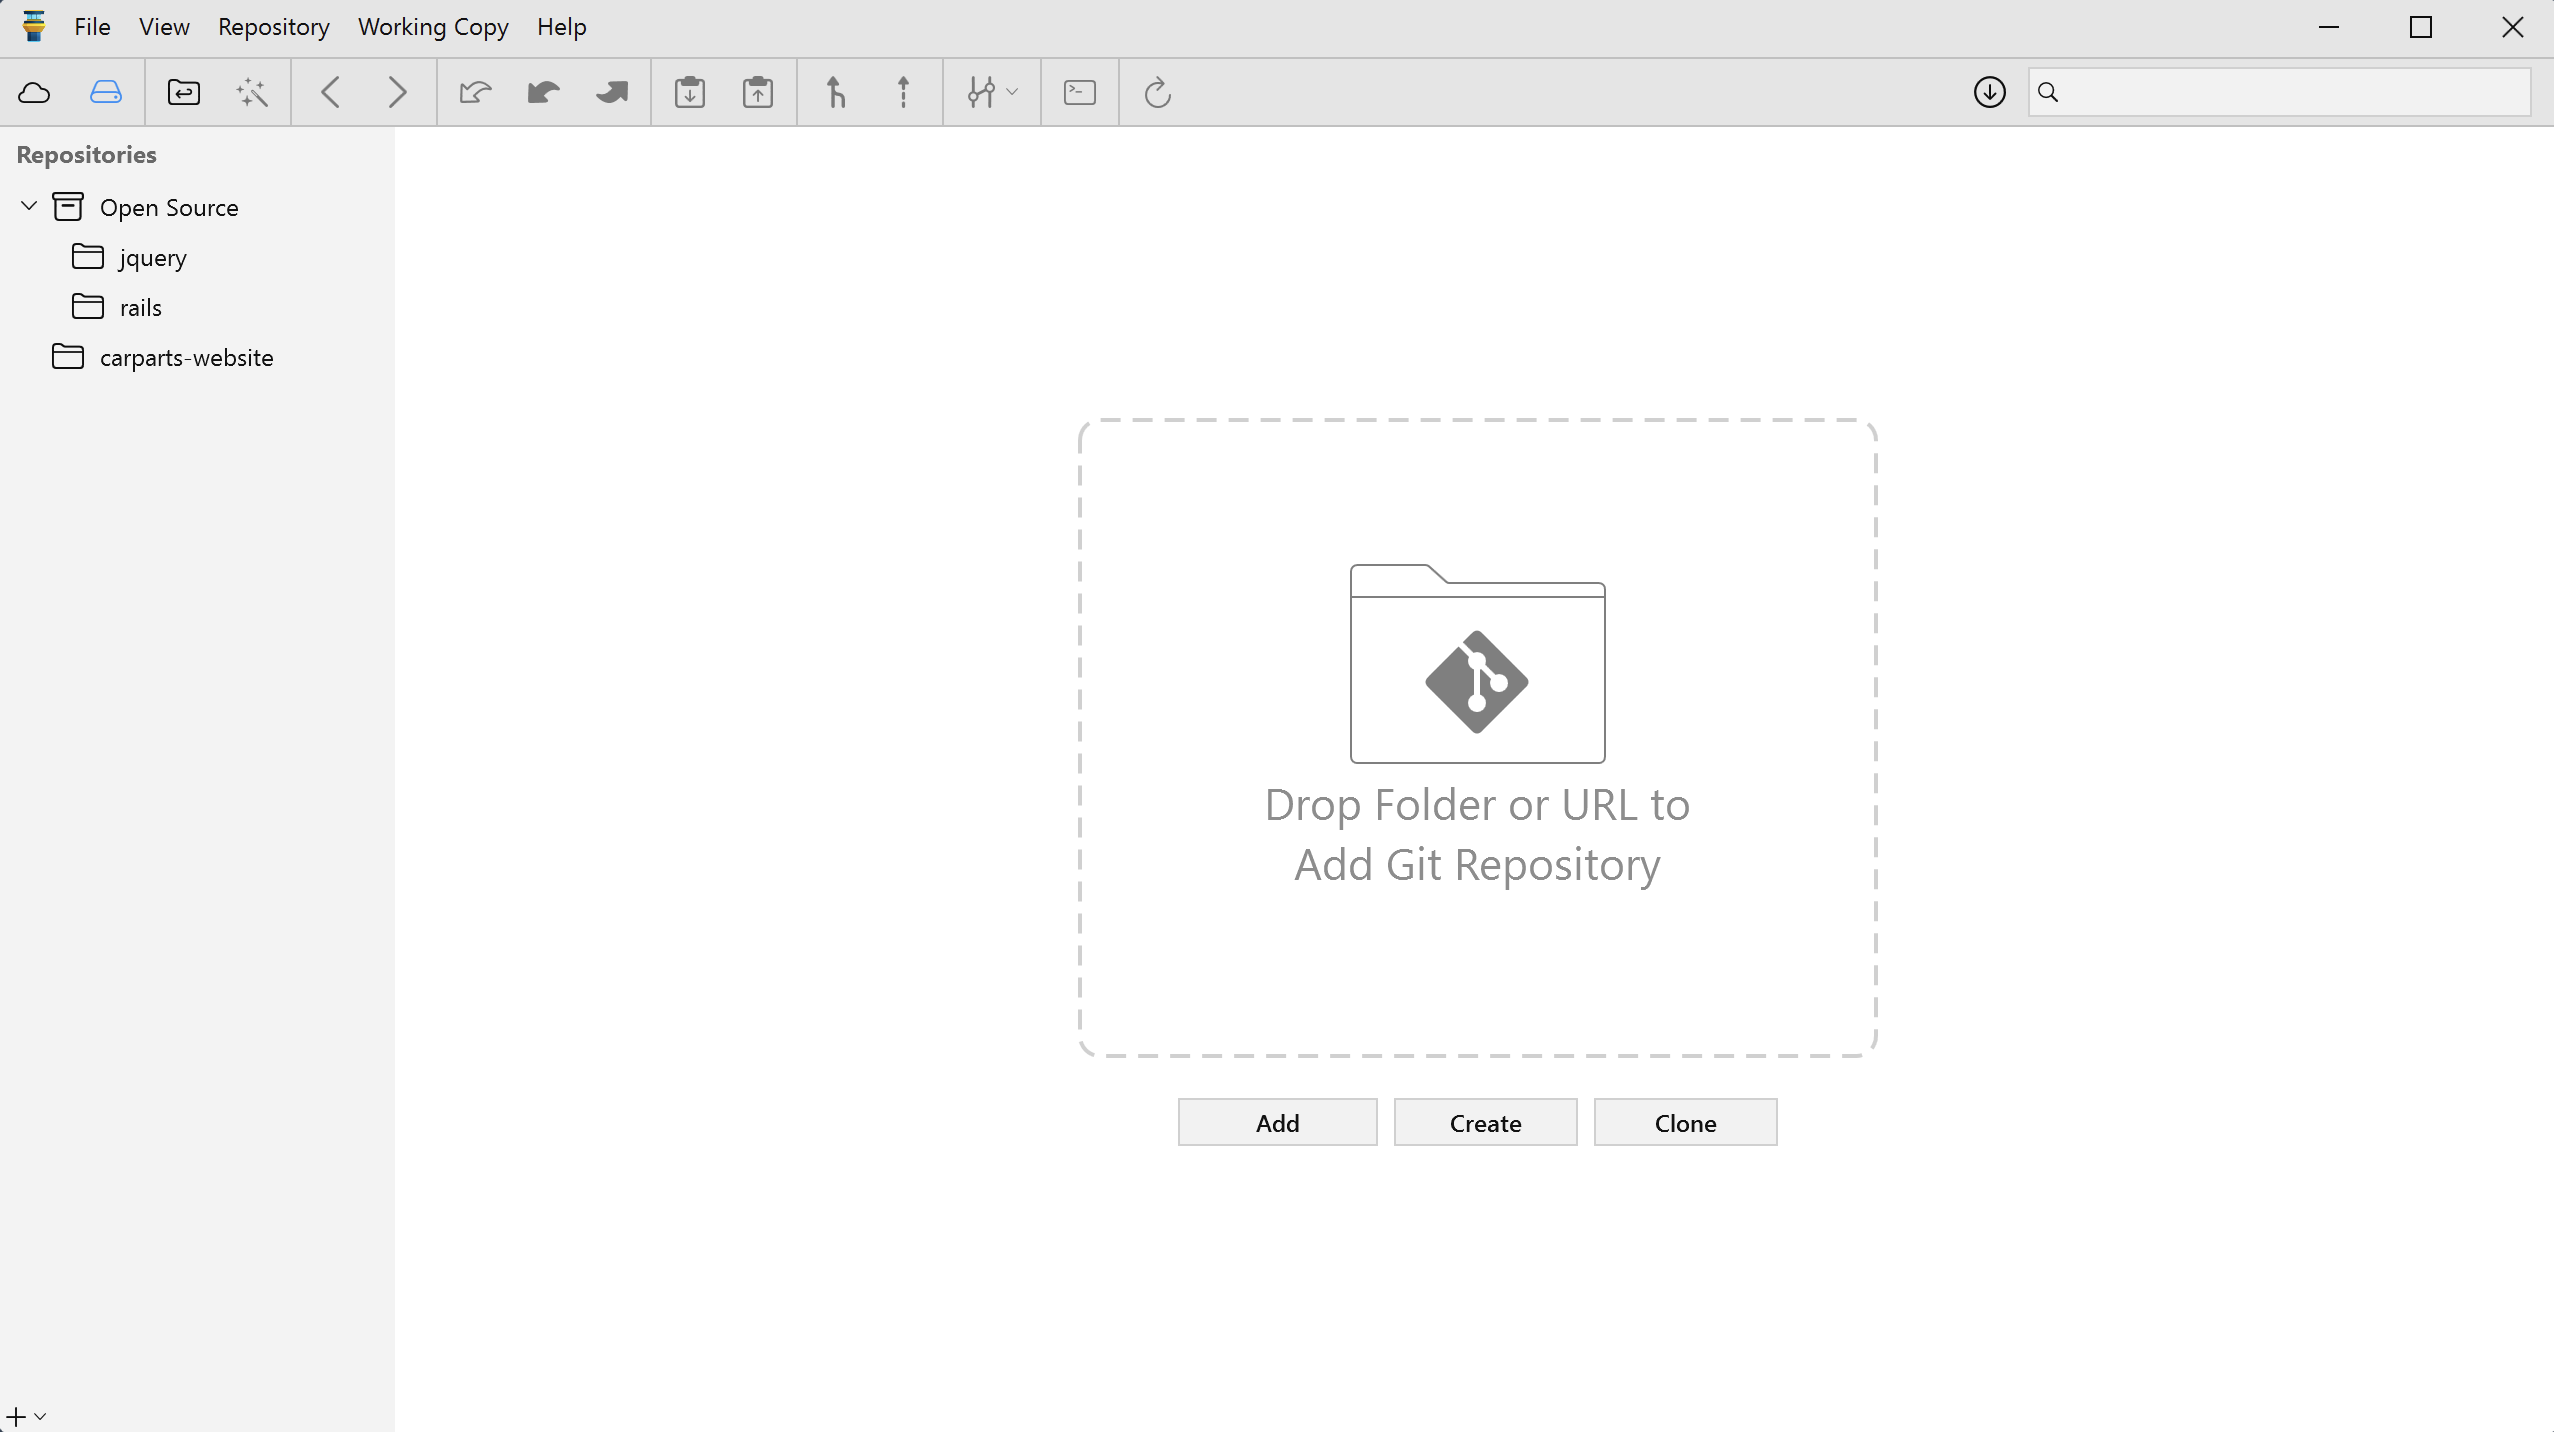Pop stash using the clipboard-up icon

[x=757, y=92]
